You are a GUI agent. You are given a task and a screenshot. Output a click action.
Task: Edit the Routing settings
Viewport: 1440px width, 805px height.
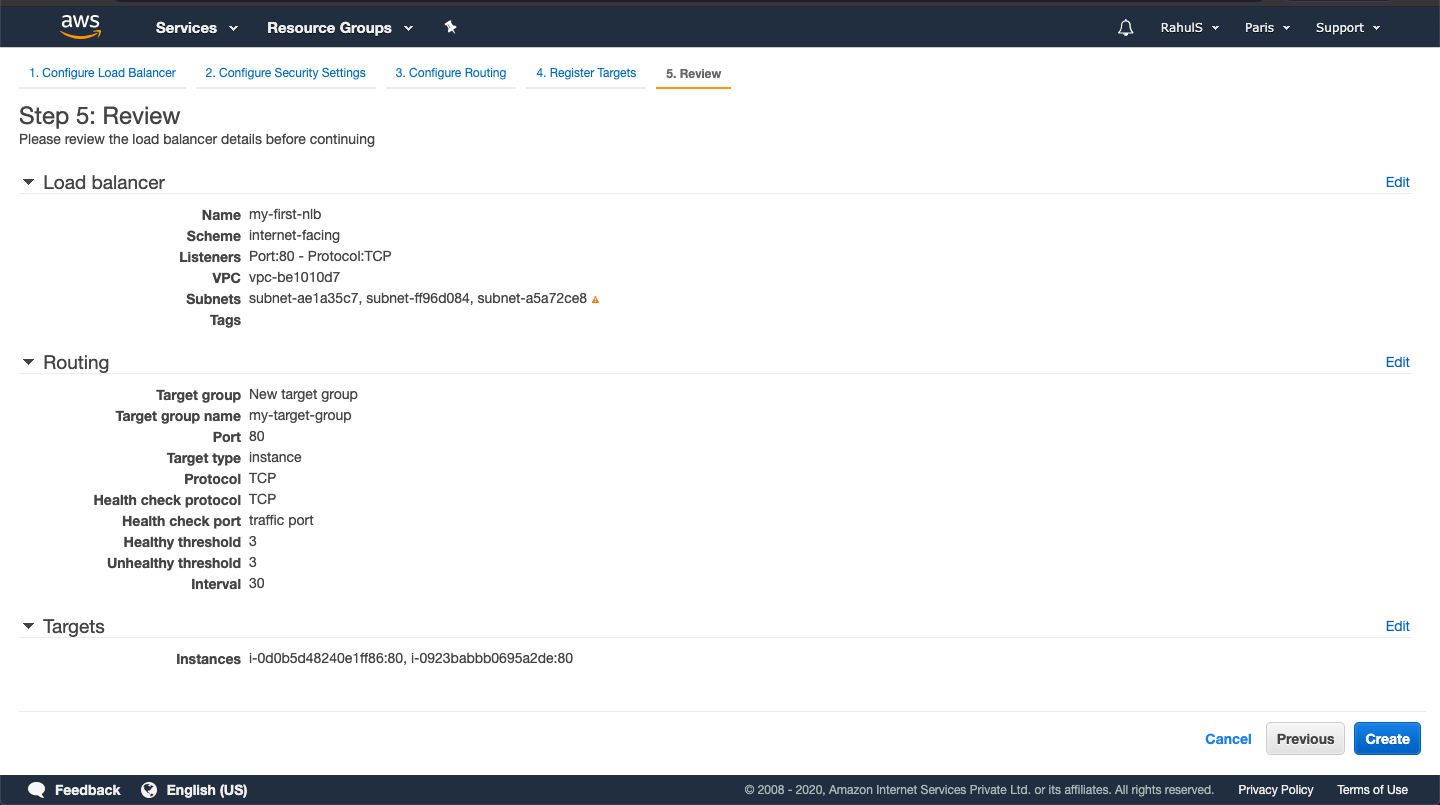point(1397,362)
